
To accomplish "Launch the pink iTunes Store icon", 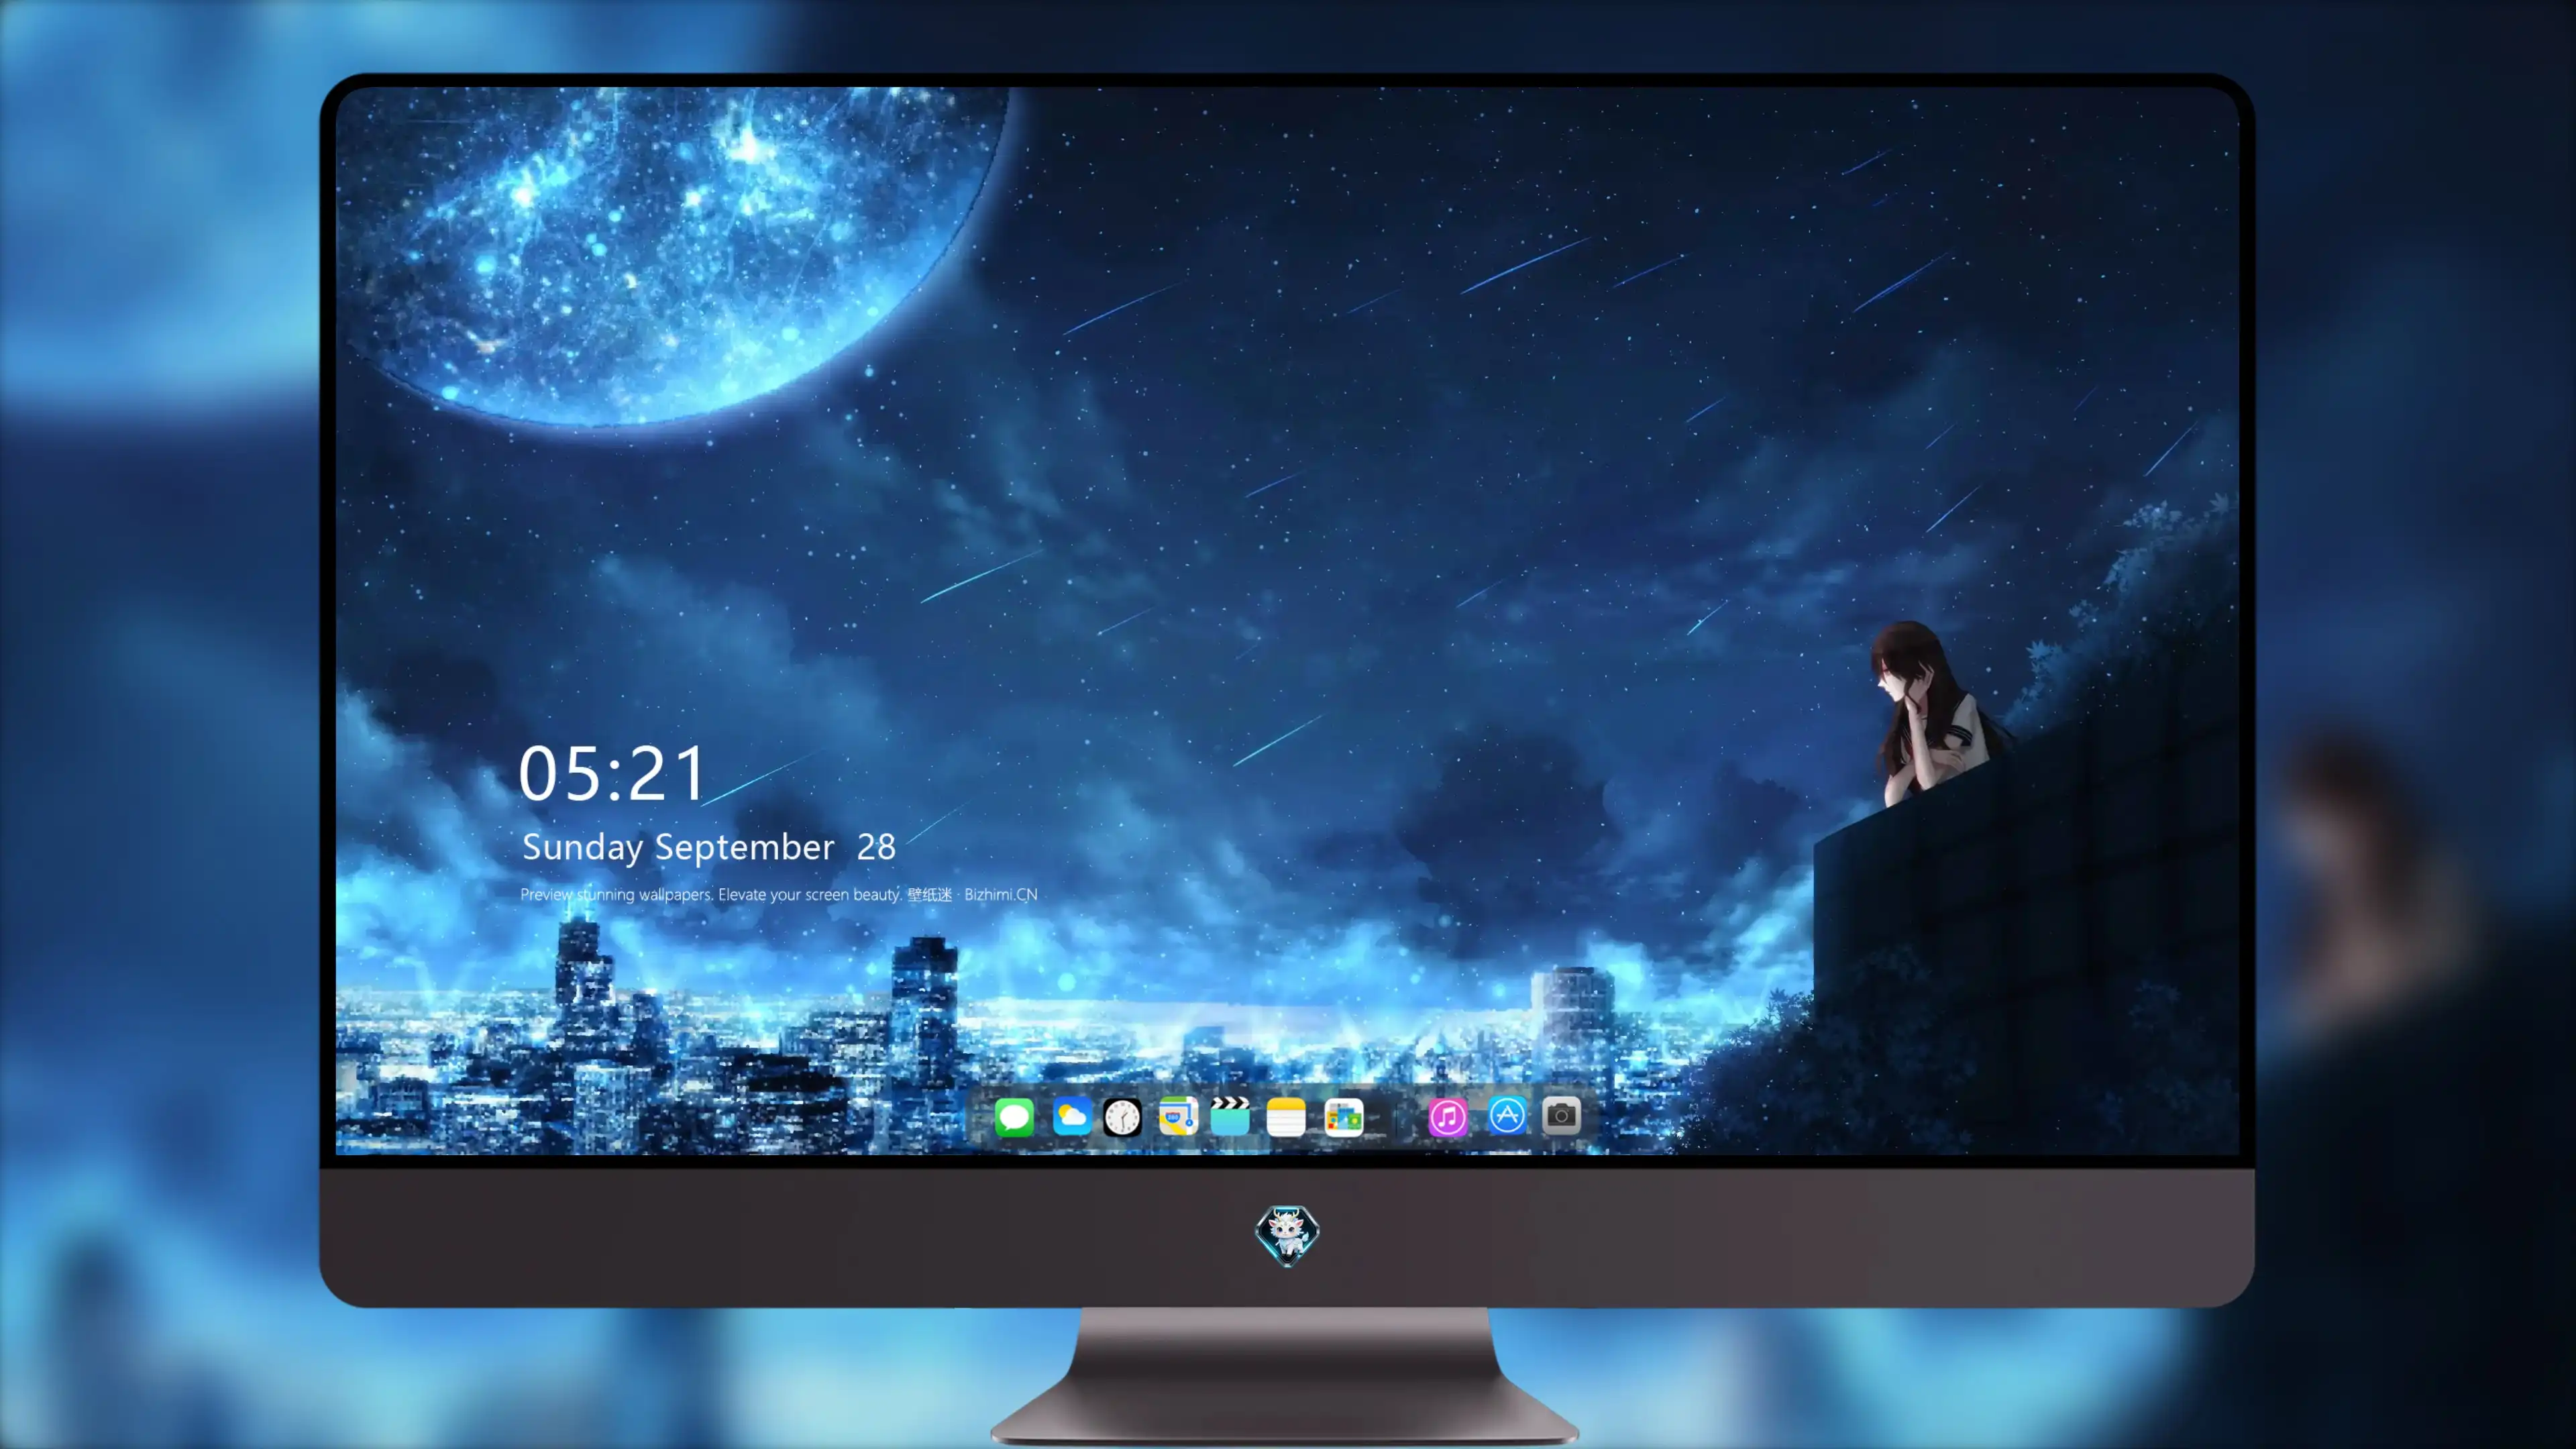I will point(1447,1116).
